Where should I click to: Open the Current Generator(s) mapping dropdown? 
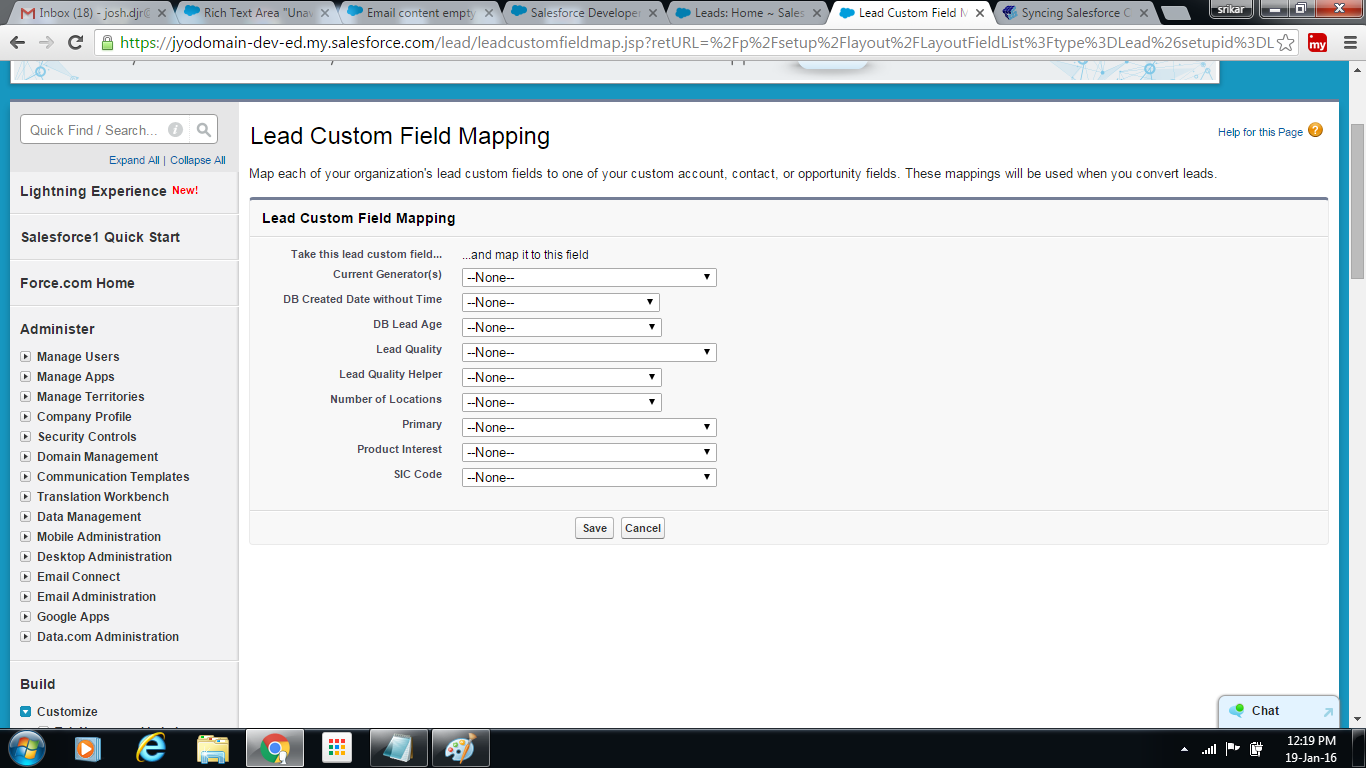589,277
